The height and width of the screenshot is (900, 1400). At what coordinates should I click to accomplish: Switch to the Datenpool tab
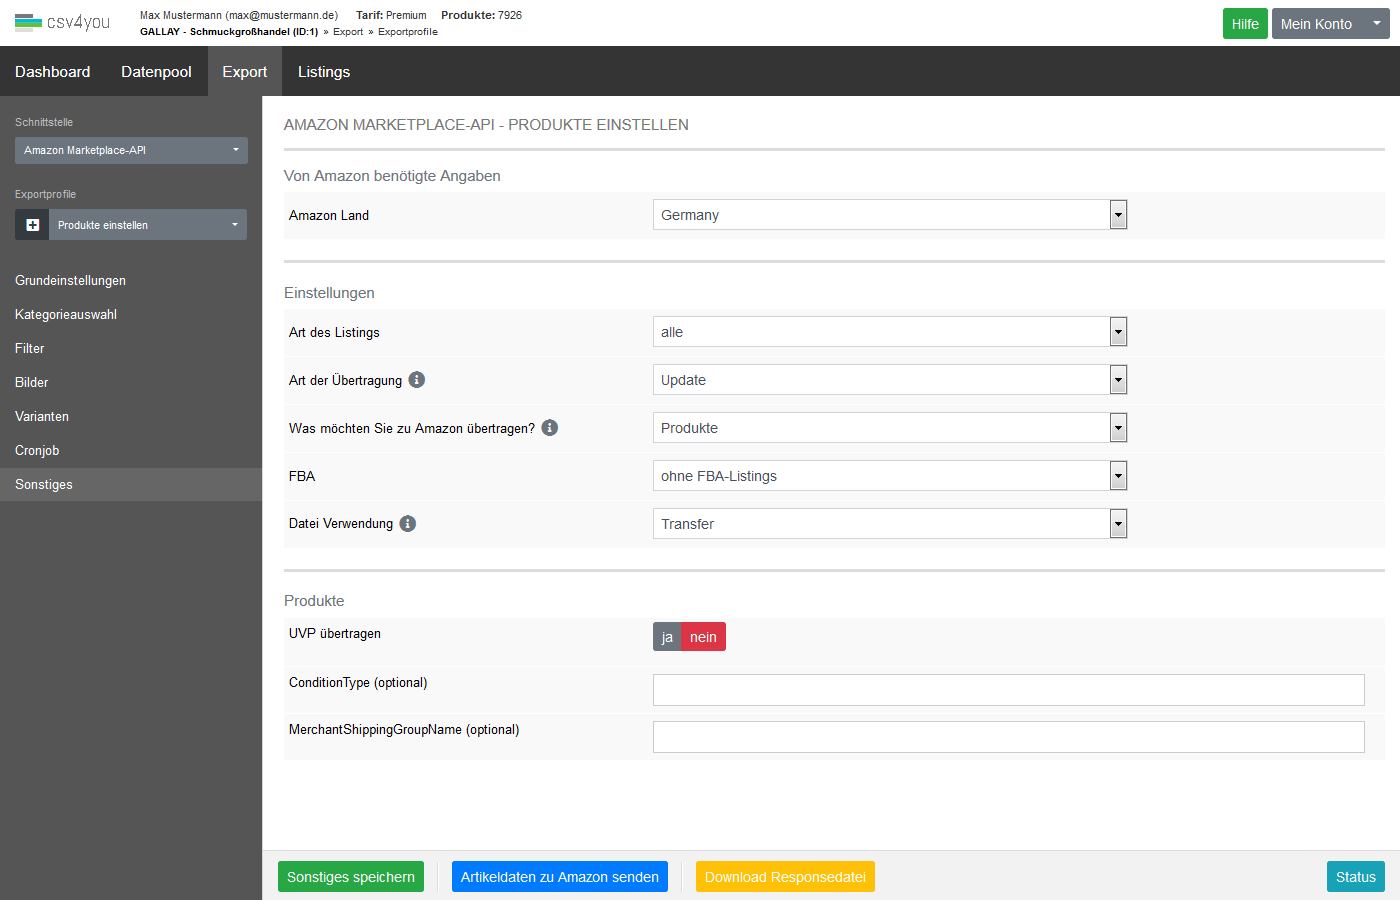coord(156,72)
